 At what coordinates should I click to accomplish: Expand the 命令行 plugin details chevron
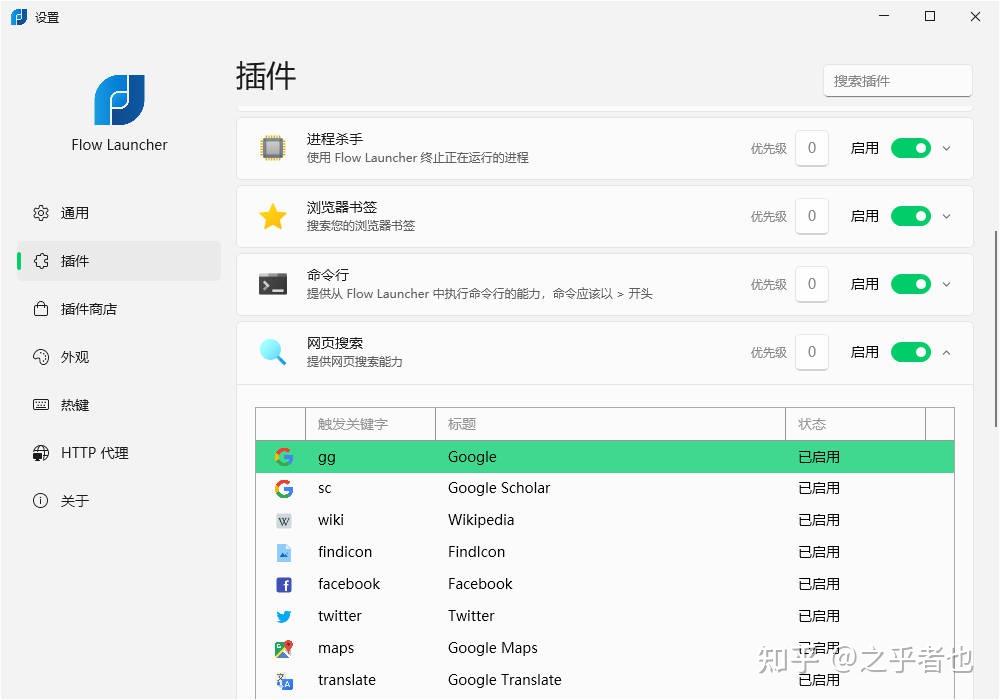point(947,284)
